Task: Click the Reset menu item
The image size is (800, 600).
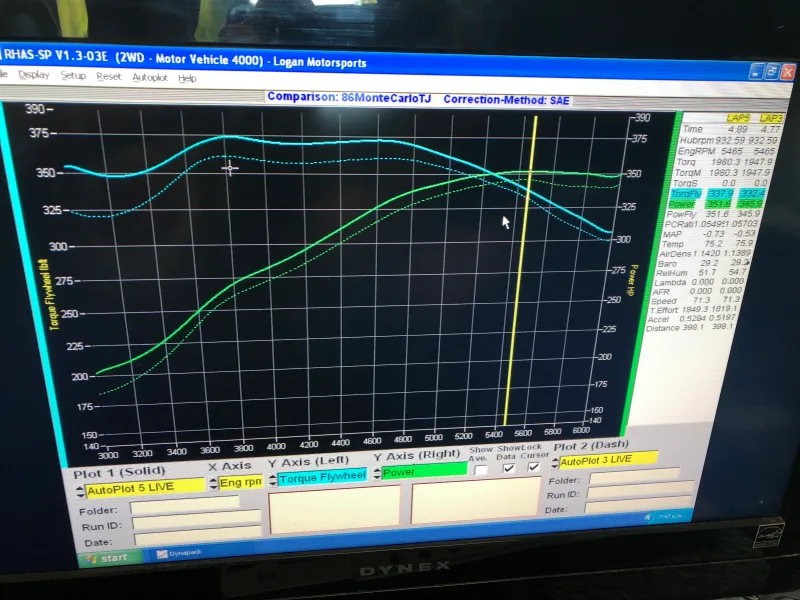Action: (108, 77)
